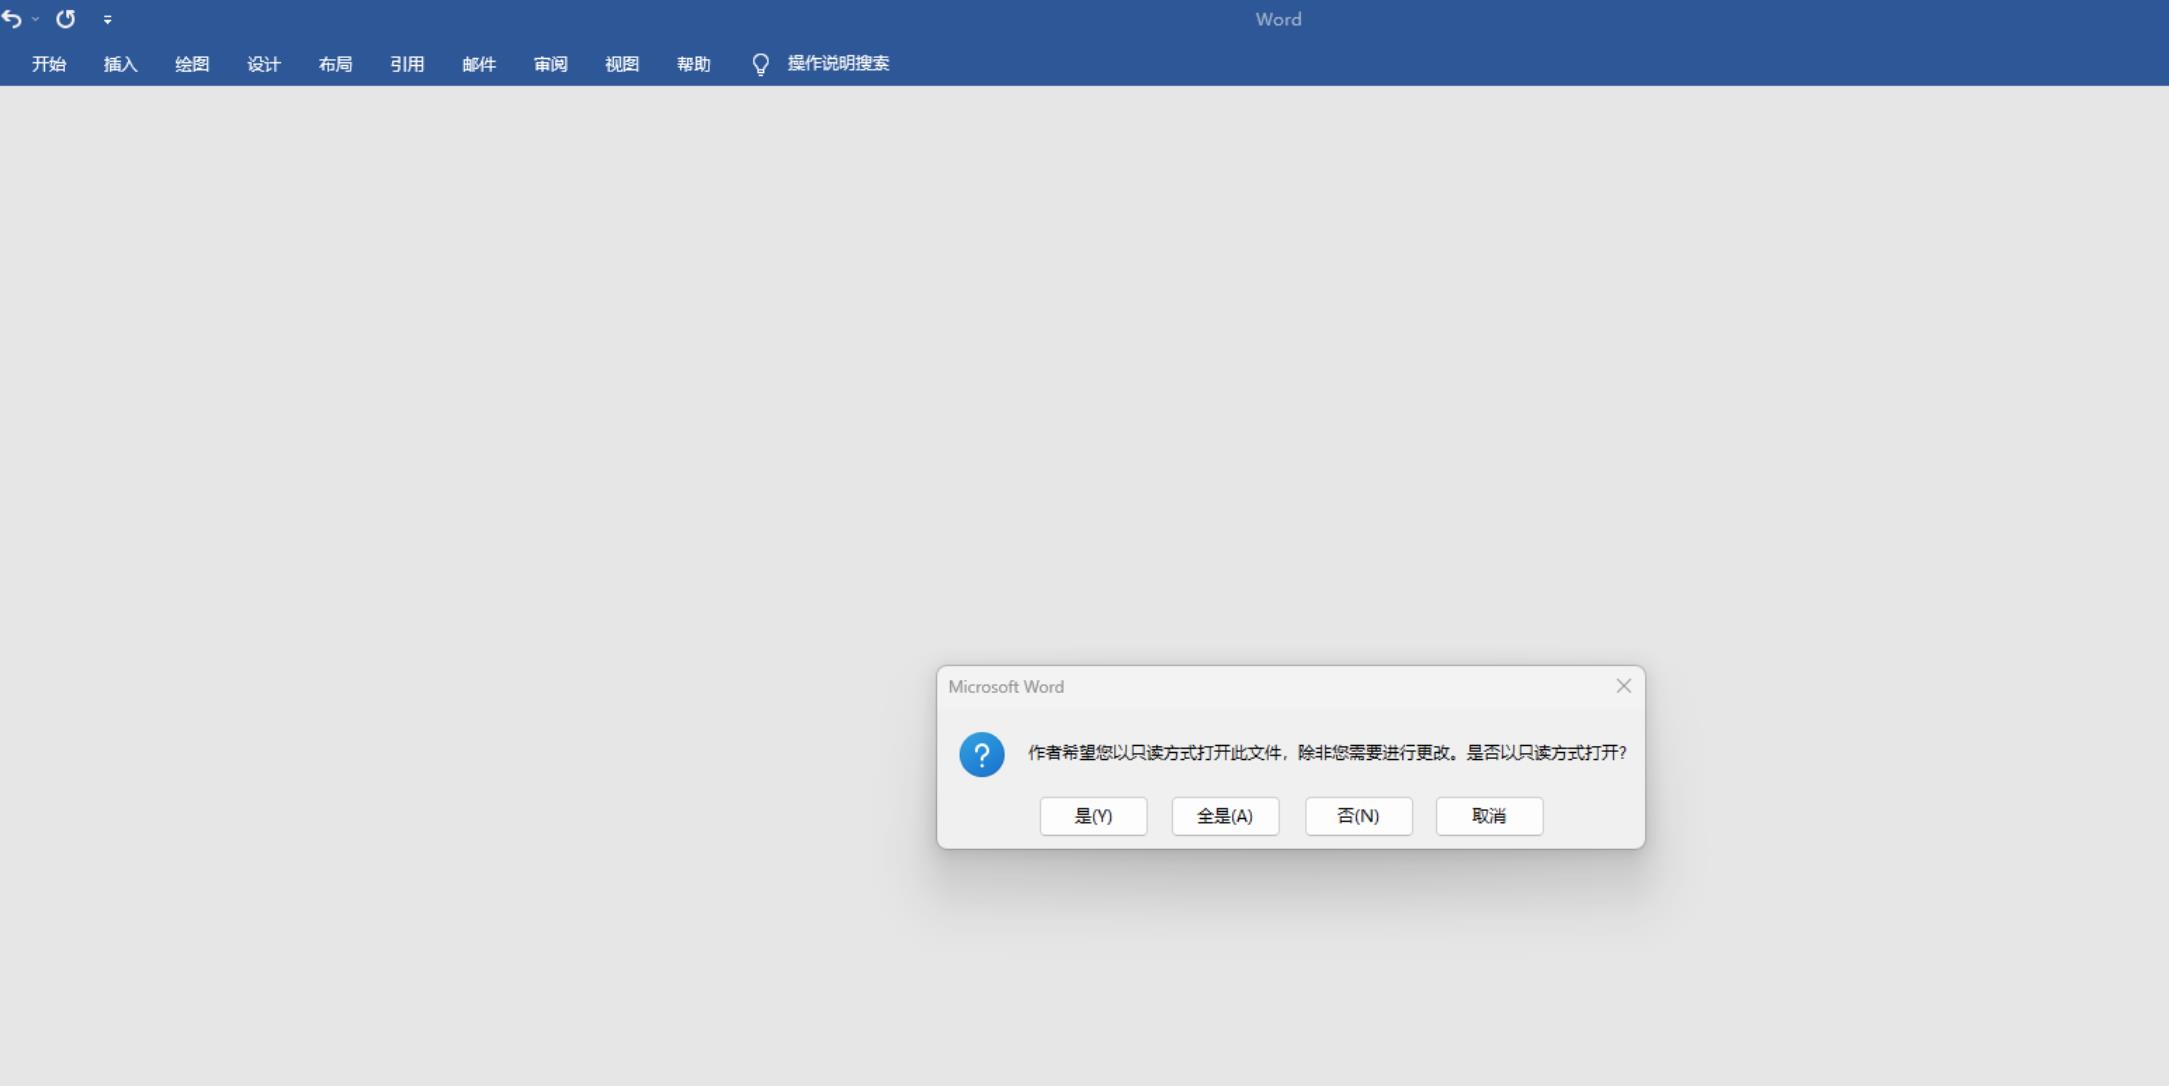2169x1086 pixels.
Task: Go to the 布局 tab
Action: click(x=335, y=64)
